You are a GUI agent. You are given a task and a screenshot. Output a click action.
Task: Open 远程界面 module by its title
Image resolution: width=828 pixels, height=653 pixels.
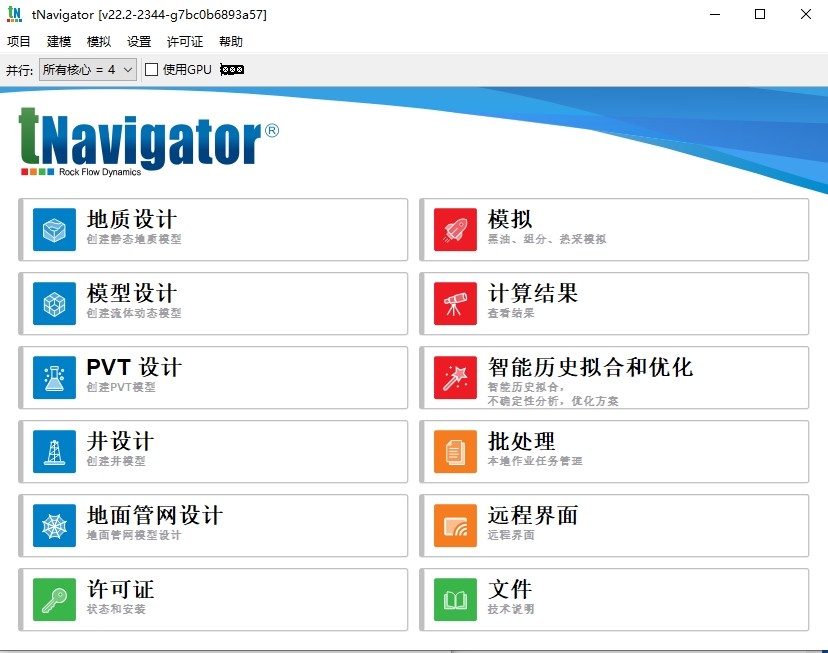[x=533, y=515]
